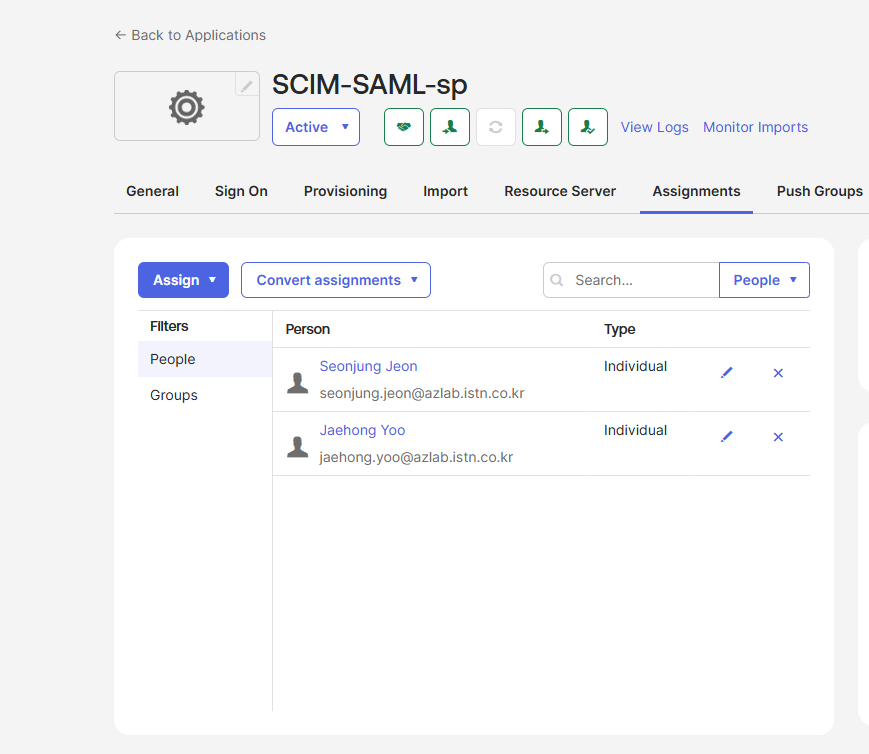Click the magnifier icon in the search box
The image size is (869, 754).
[556, 280]
